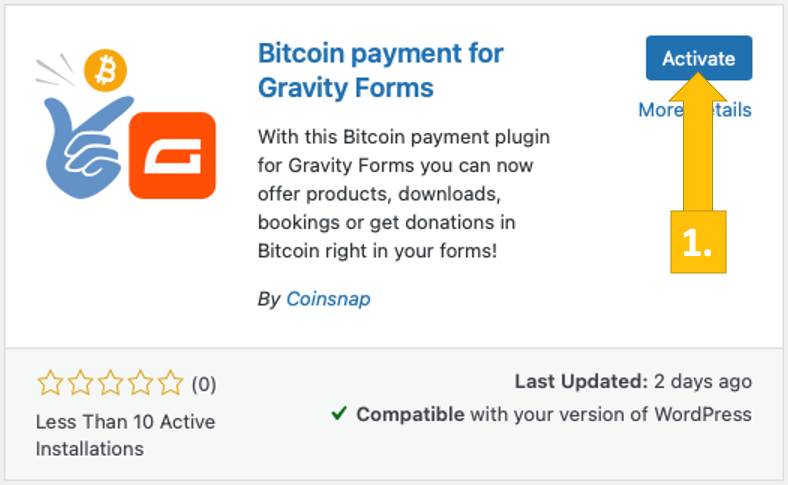Select the third rating star
788x485 pixels.
coord(110,383)
